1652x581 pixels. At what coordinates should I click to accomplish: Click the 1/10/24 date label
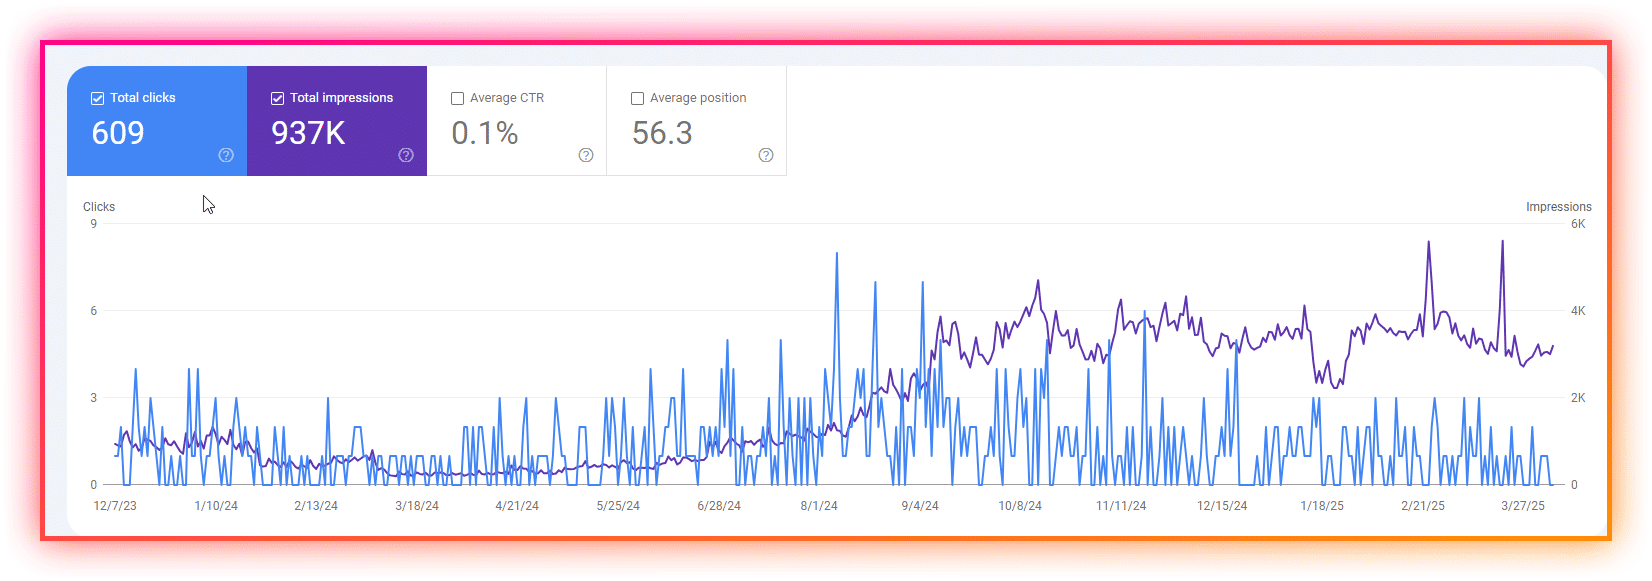pyautogui.click(x=216, y=506)
